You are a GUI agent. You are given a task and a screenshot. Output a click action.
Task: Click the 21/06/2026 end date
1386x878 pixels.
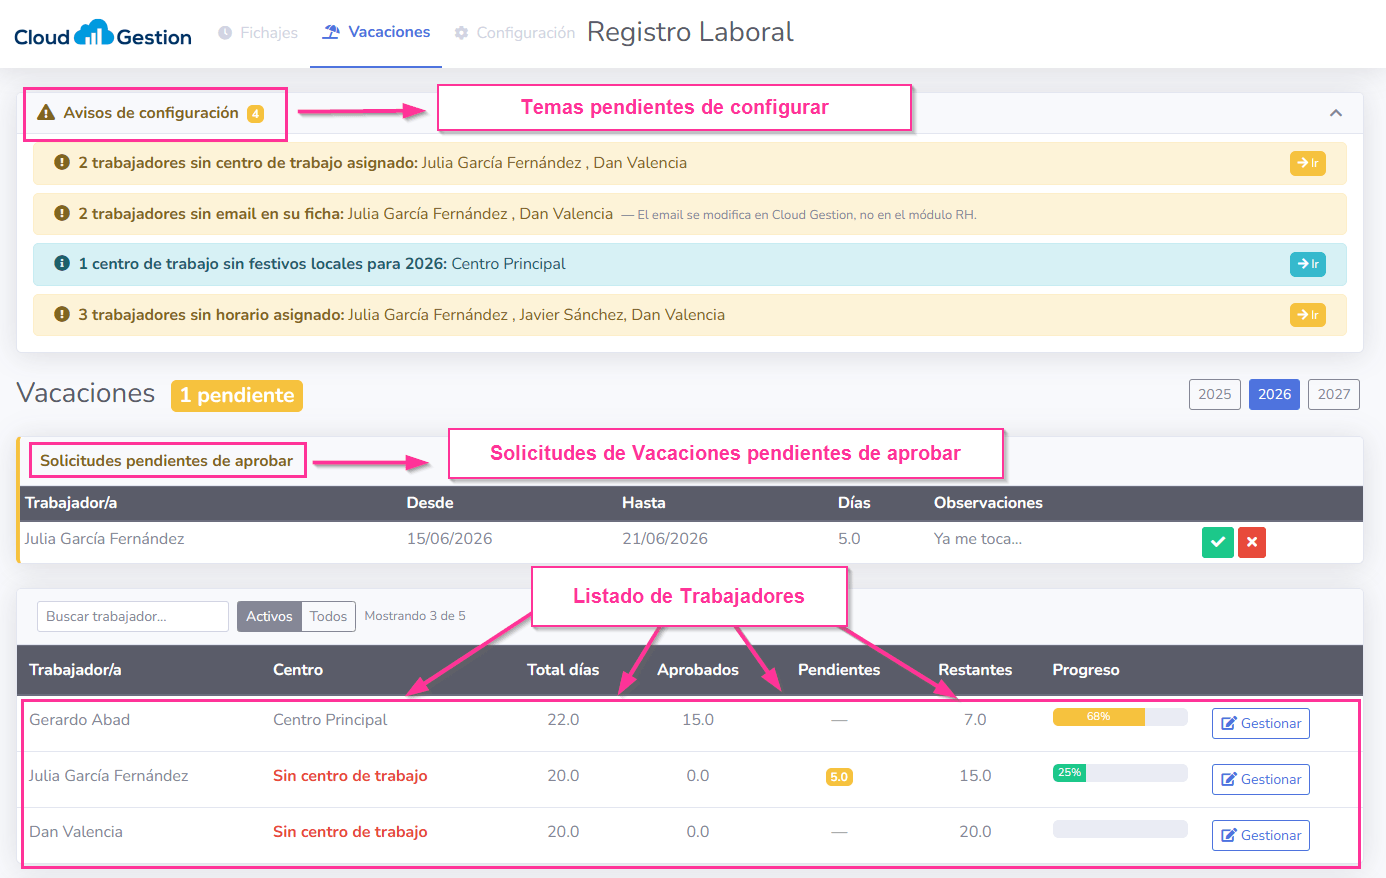(665, 539)
